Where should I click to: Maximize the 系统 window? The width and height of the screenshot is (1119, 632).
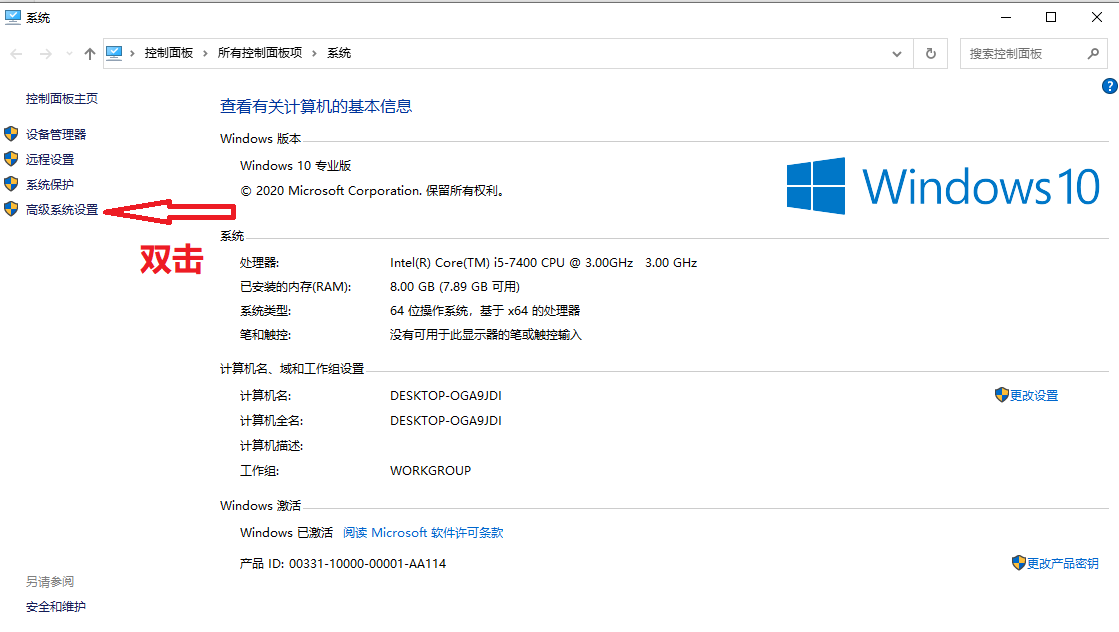pyautogui.click(x=1051, y=17)
